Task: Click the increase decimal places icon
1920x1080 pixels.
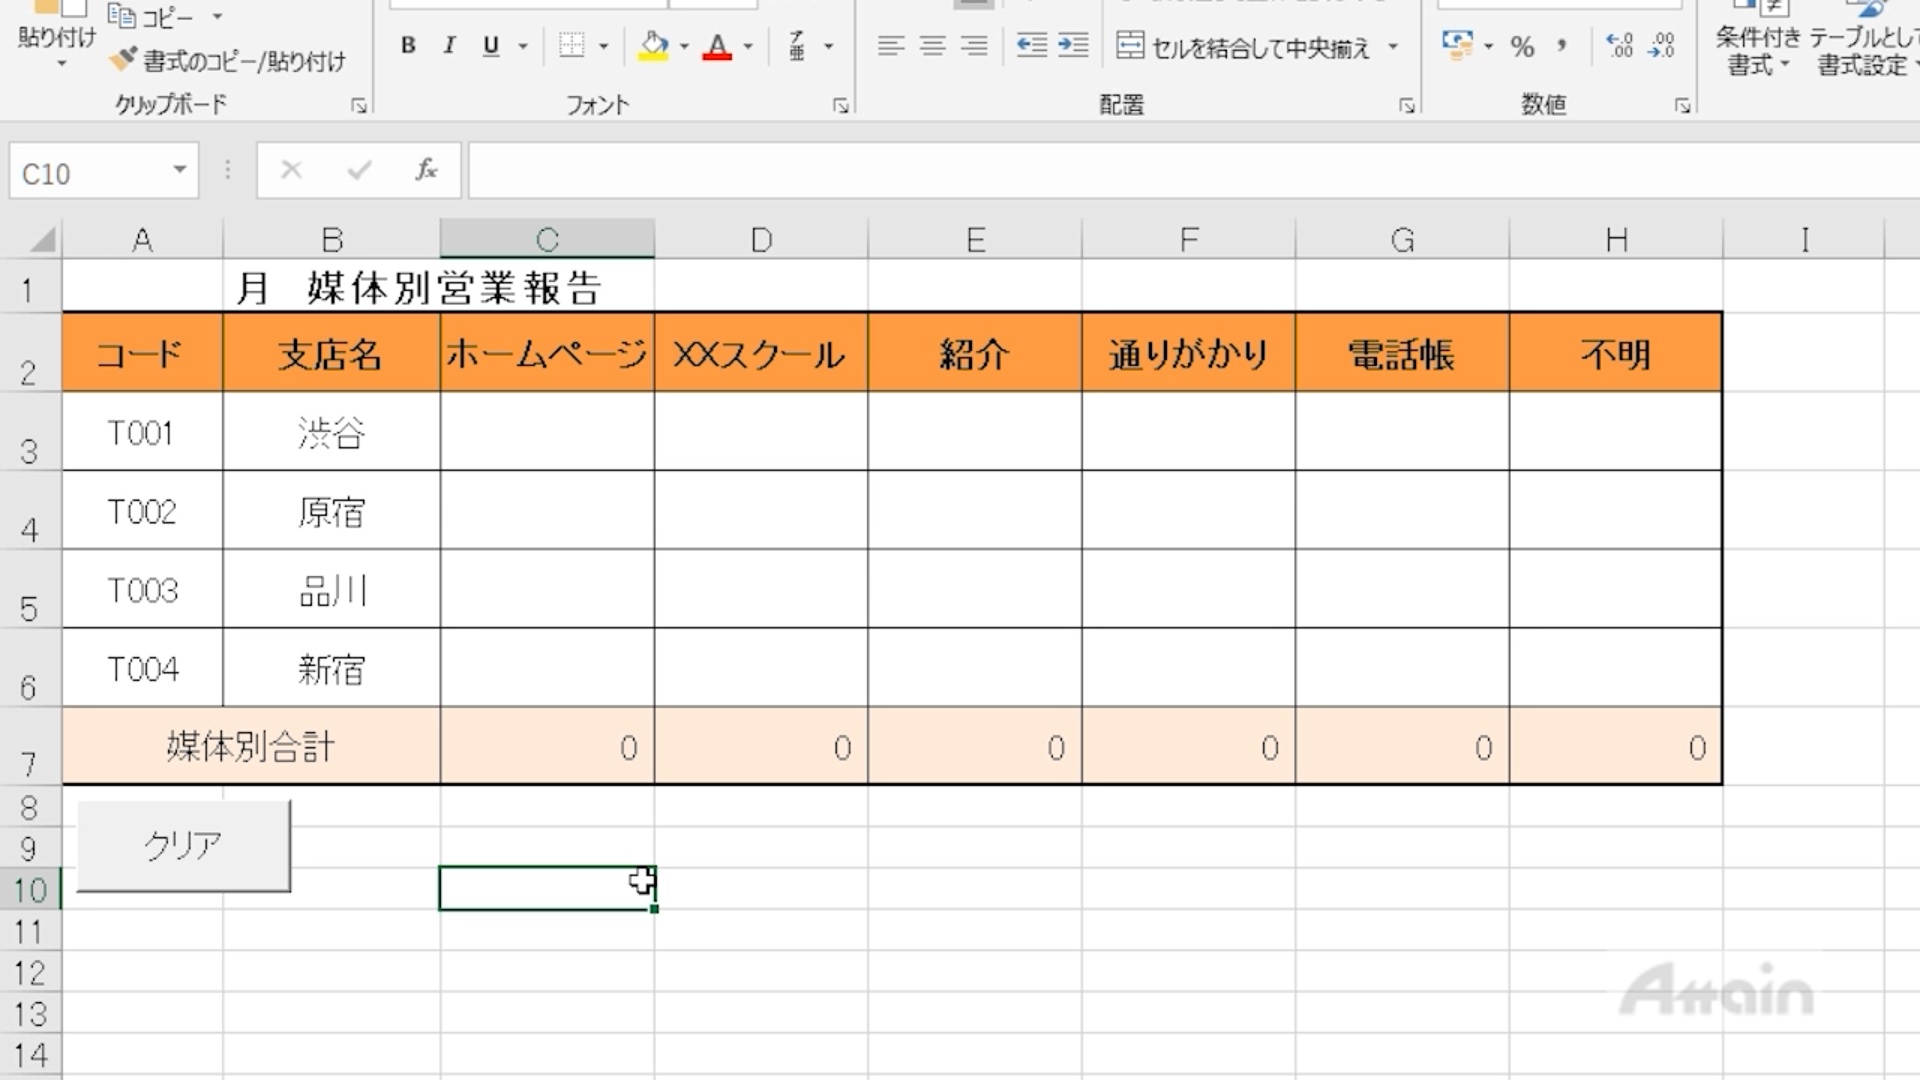Action: coord(1619,46)
